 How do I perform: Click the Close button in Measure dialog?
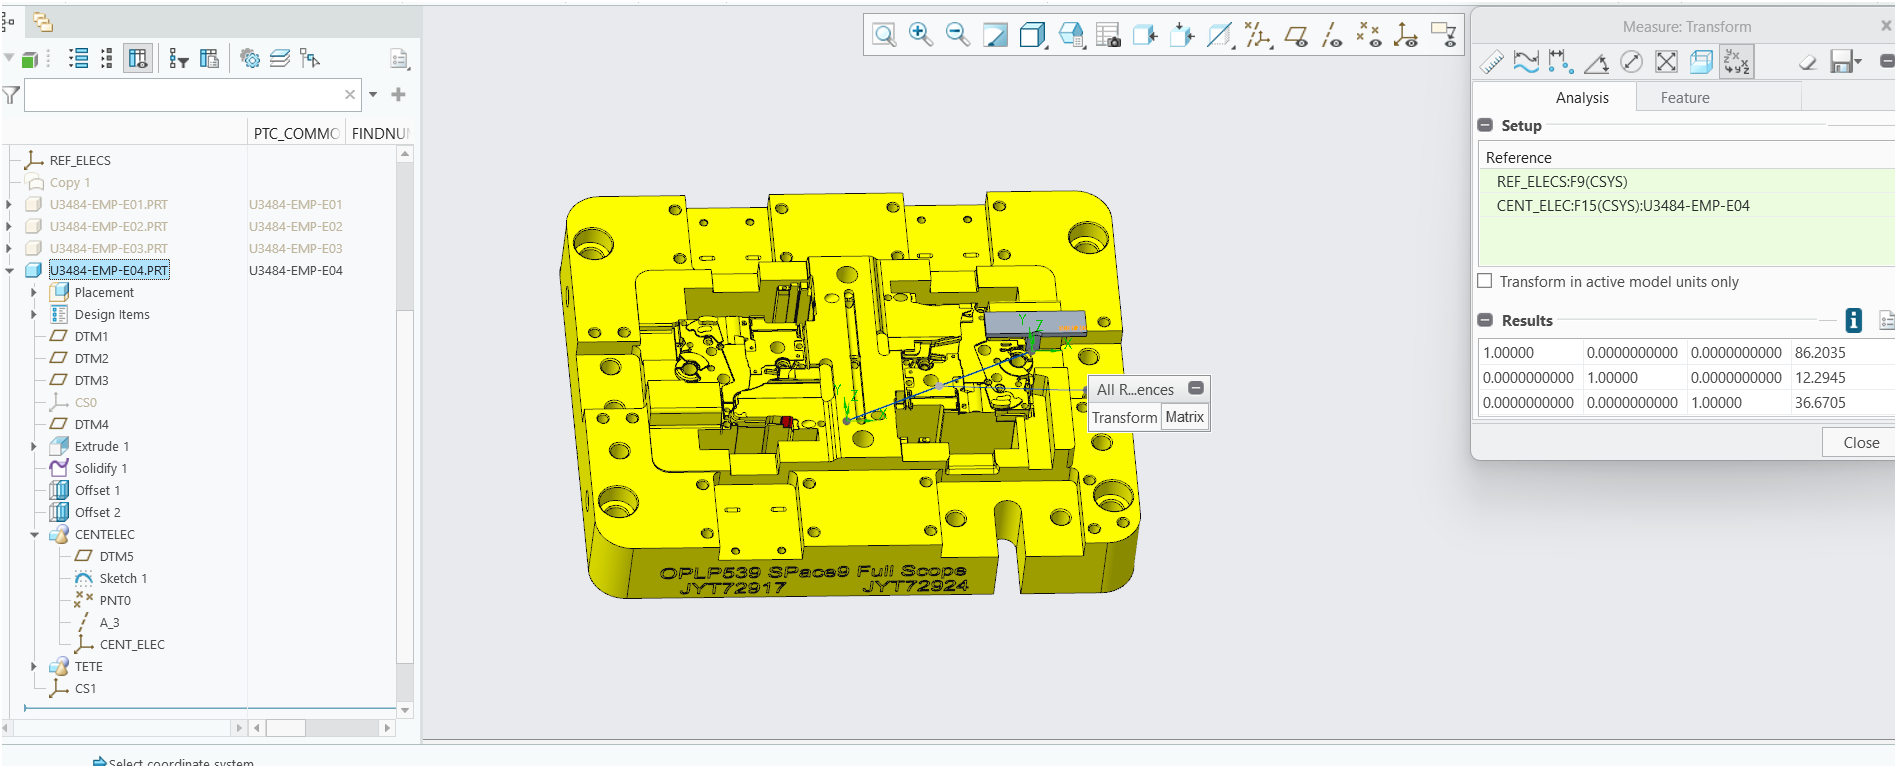tap(1860, 443)
